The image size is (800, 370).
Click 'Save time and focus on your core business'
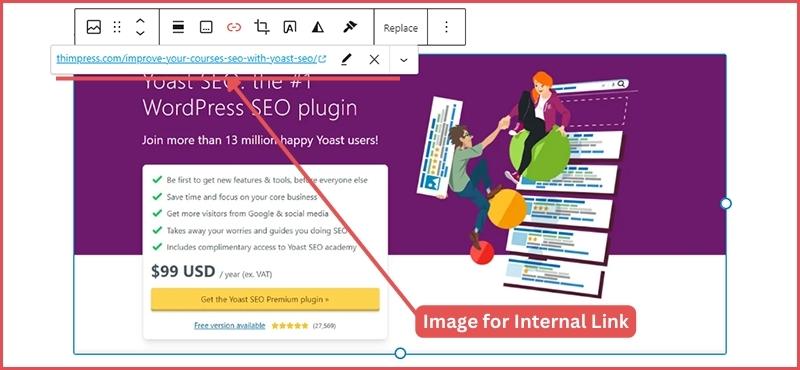click(242, 197)
